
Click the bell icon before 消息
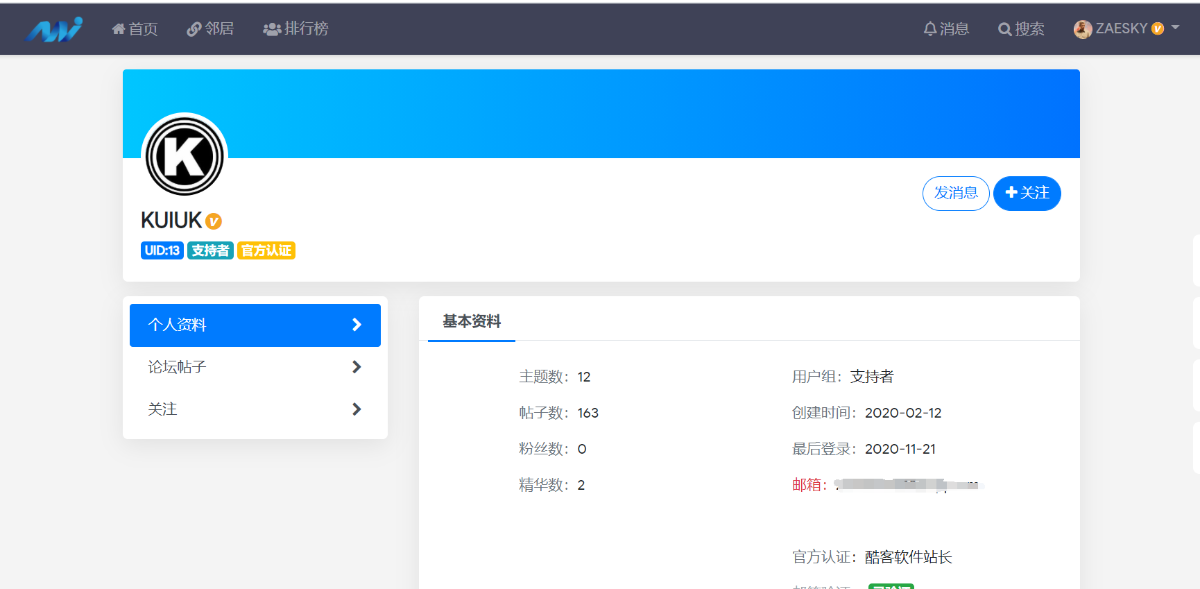tap(930, 29)
